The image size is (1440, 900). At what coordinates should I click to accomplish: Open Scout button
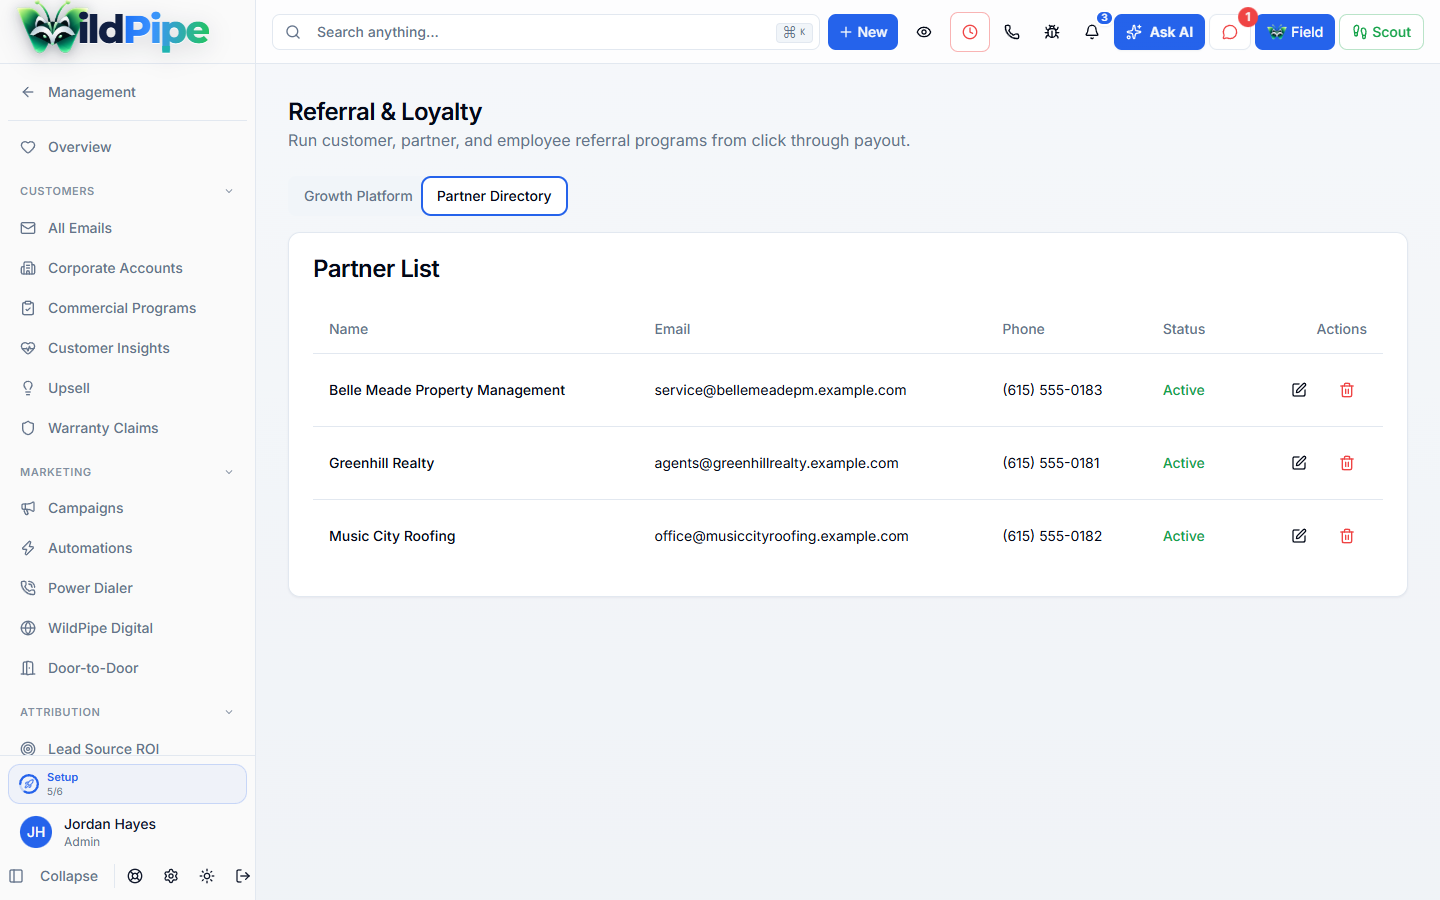[x=1381, y=32]
